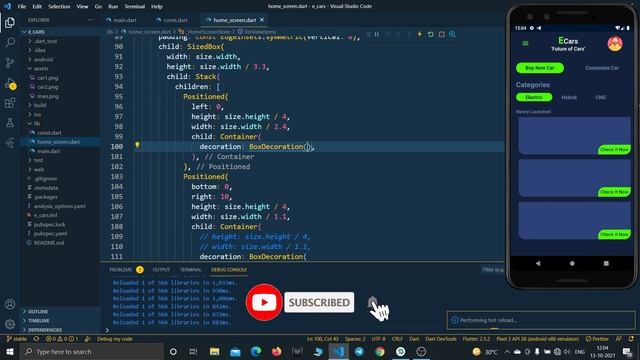This screenshot has width=640, height=360.
Task: Open the Windows Start menu
Action: [10, 351]
